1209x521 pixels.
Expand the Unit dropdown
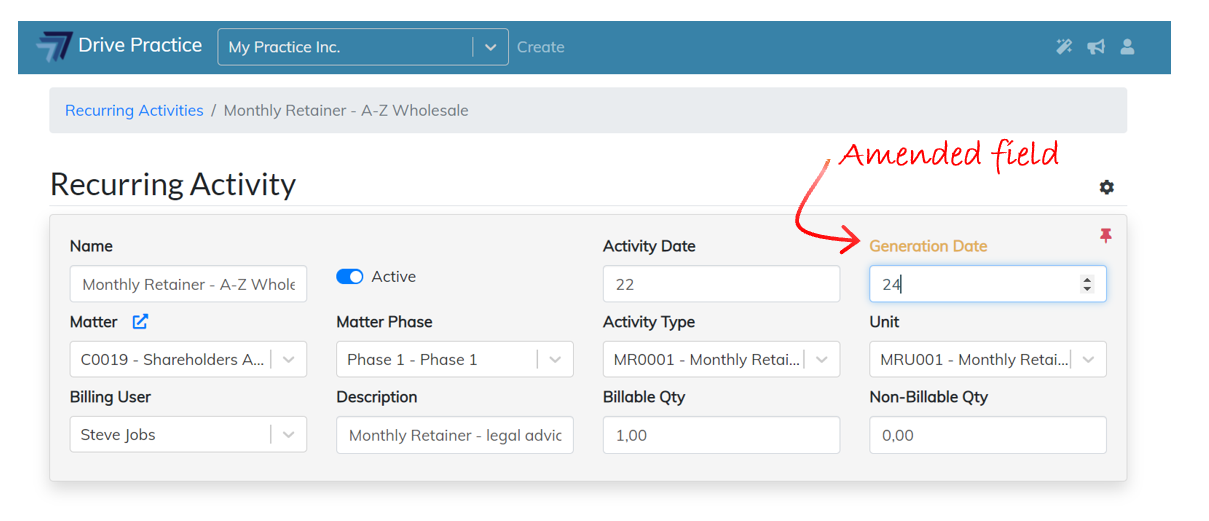(1089, 360)
